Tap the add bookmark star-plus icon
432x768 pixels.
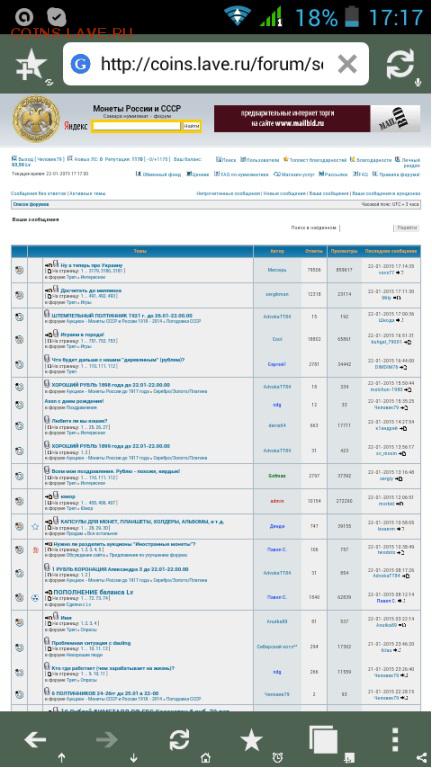pyautogui.click(x=31, y=65)
